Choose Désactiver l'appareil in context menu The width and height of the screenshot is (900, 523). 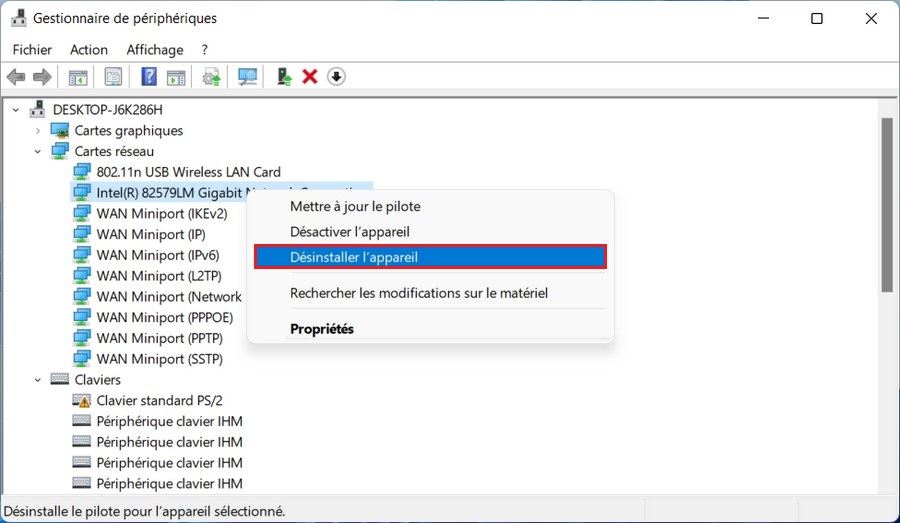(x=430, y=232)
